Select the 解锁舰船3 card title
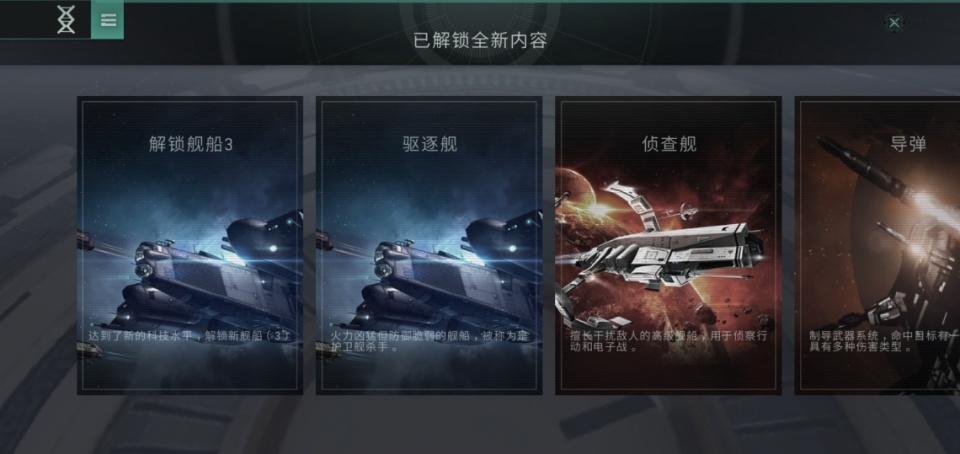This screenshot has height=454, width=960. (x=190, y=144)
